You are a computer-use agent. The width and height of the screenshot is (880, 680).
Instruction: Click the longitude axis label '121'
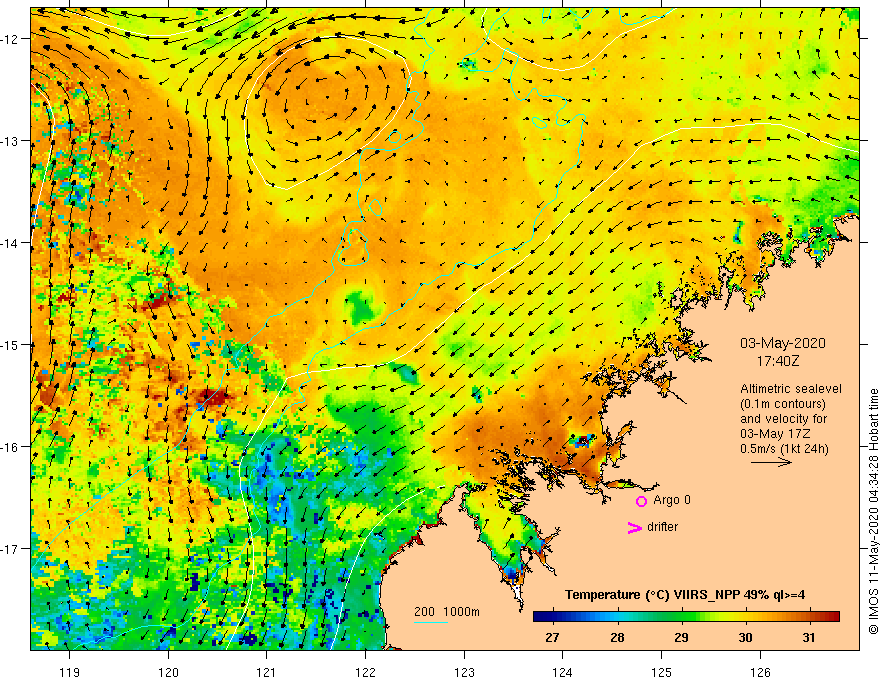click(x=266, y=672)
